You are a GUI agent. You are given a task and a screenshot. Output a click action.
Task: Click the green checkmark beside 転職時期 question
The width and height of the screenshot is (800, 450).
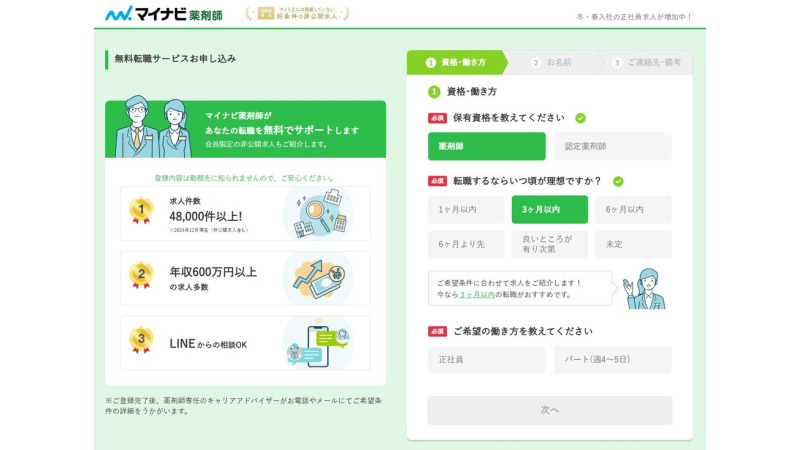pyautogui.click(x=618, y=181)
